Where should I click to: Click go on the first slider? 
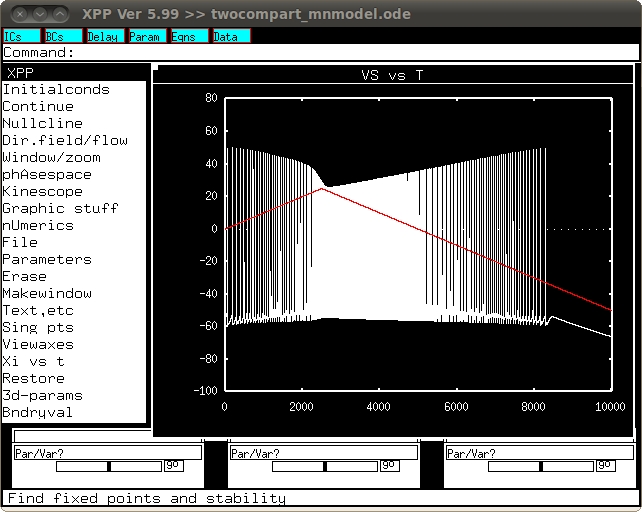[174, 466]
